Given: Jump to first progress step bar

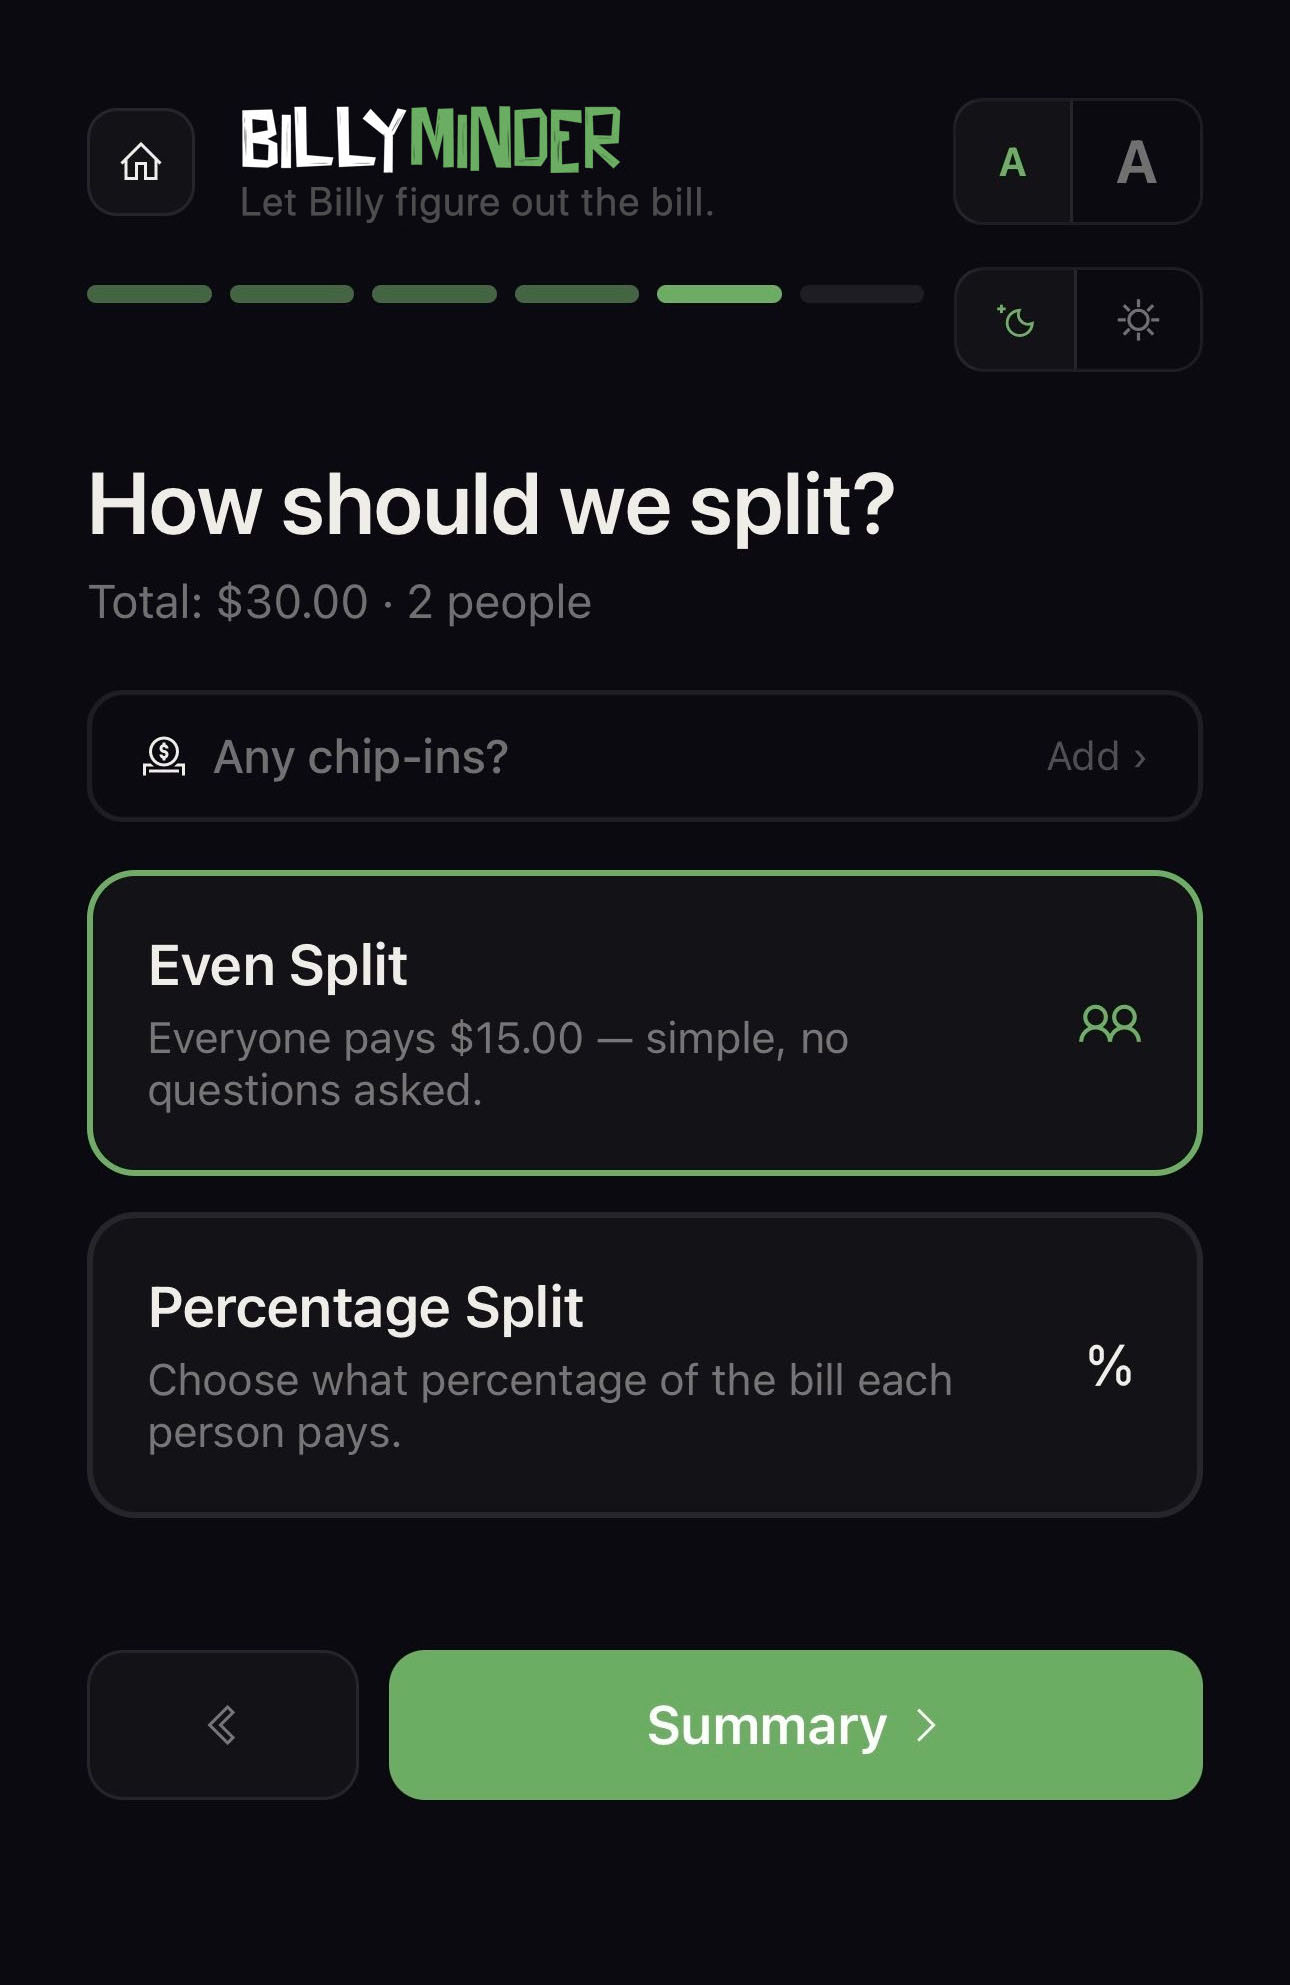Looking at the screenshot, I should tap(150, 294).
